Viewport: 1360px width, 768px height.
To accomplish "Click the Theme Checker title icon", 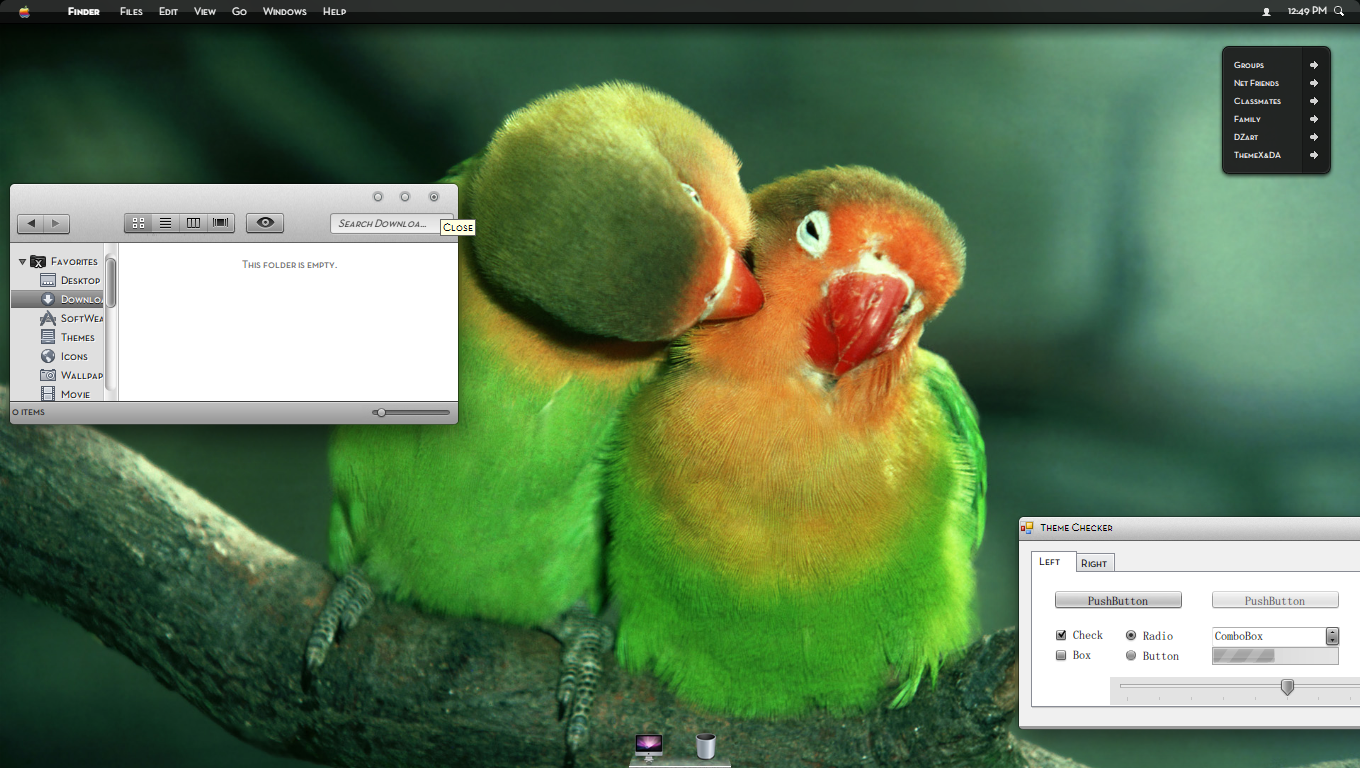I will coord(1027,527).
